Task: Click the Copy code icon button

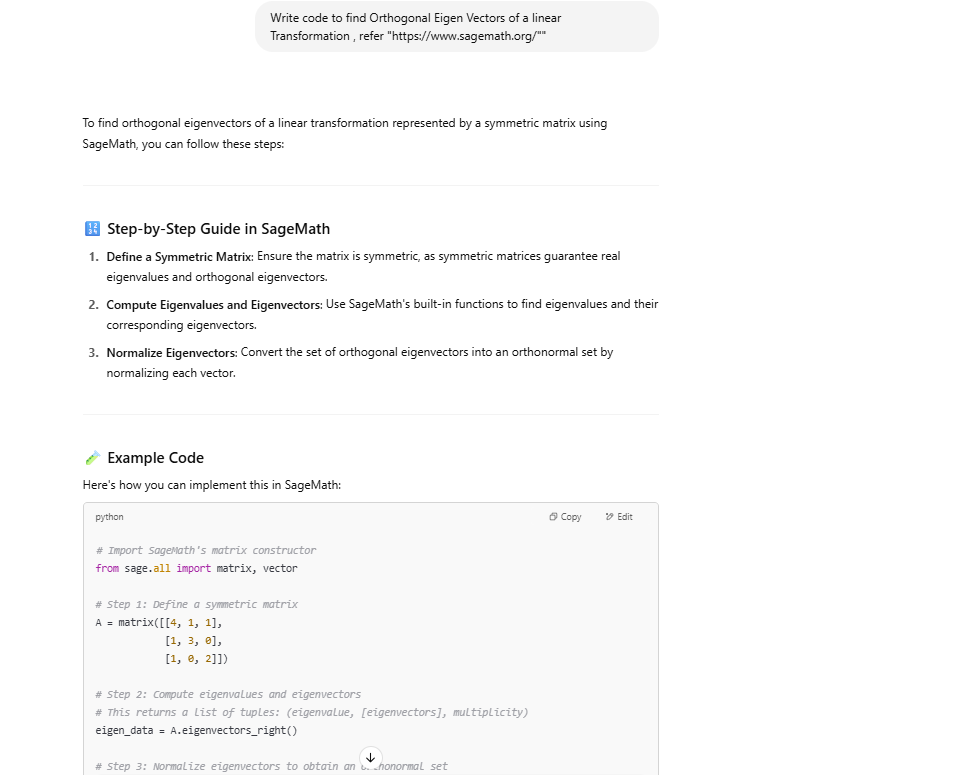Action: (x=565, y=517)
